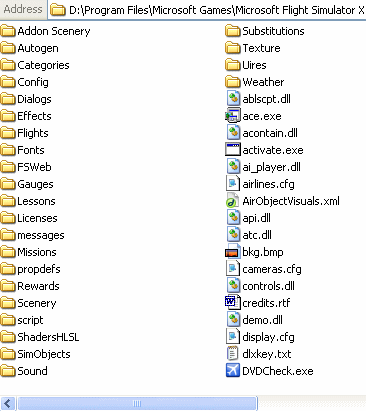Image resolution: width=366 pixels, height=411 pixels.
Task: Select the Dialogs folder name
Action: [34, 99]
